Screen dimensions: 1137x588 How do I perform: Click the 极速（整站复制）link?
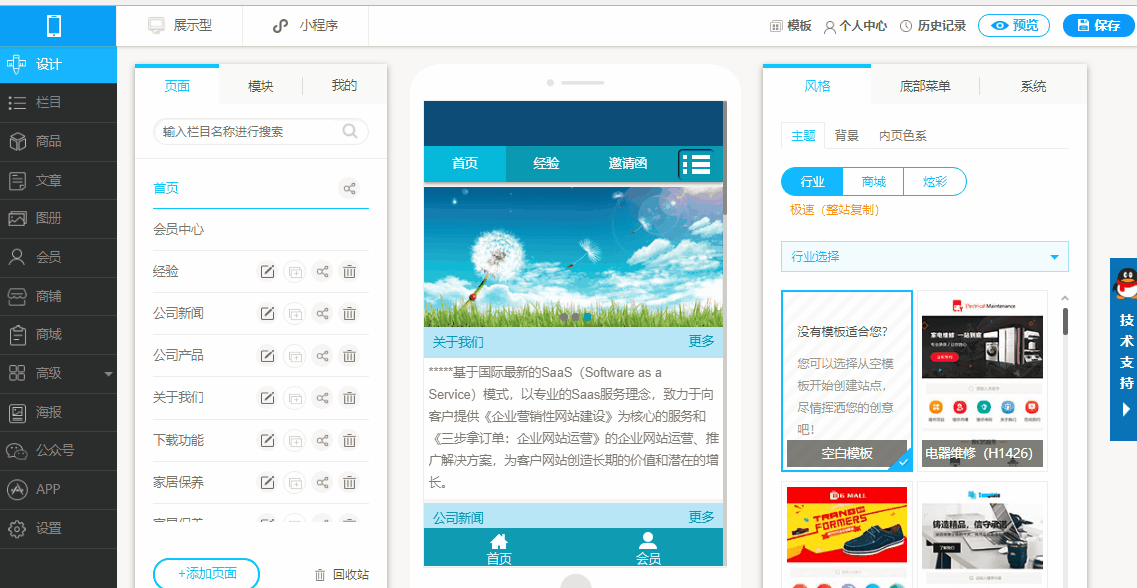(x=834, y=210)
